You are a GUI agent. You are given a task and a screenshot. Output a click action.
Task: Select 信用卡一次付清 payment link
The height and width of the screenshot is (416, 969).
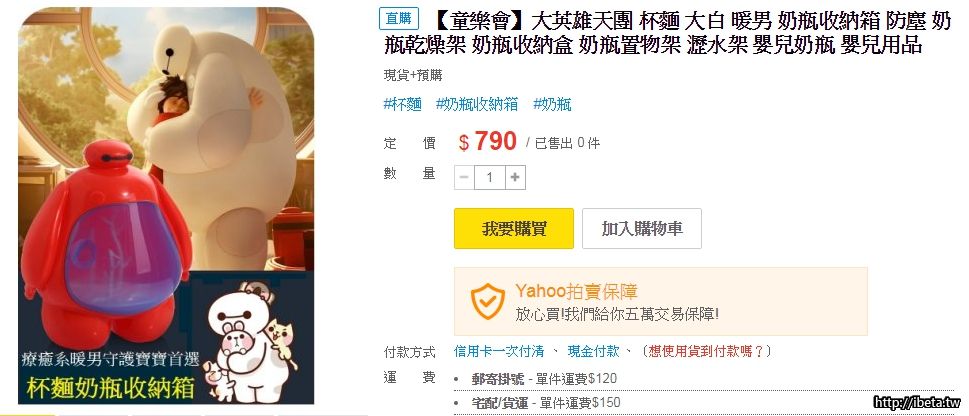tap(499, 352)
